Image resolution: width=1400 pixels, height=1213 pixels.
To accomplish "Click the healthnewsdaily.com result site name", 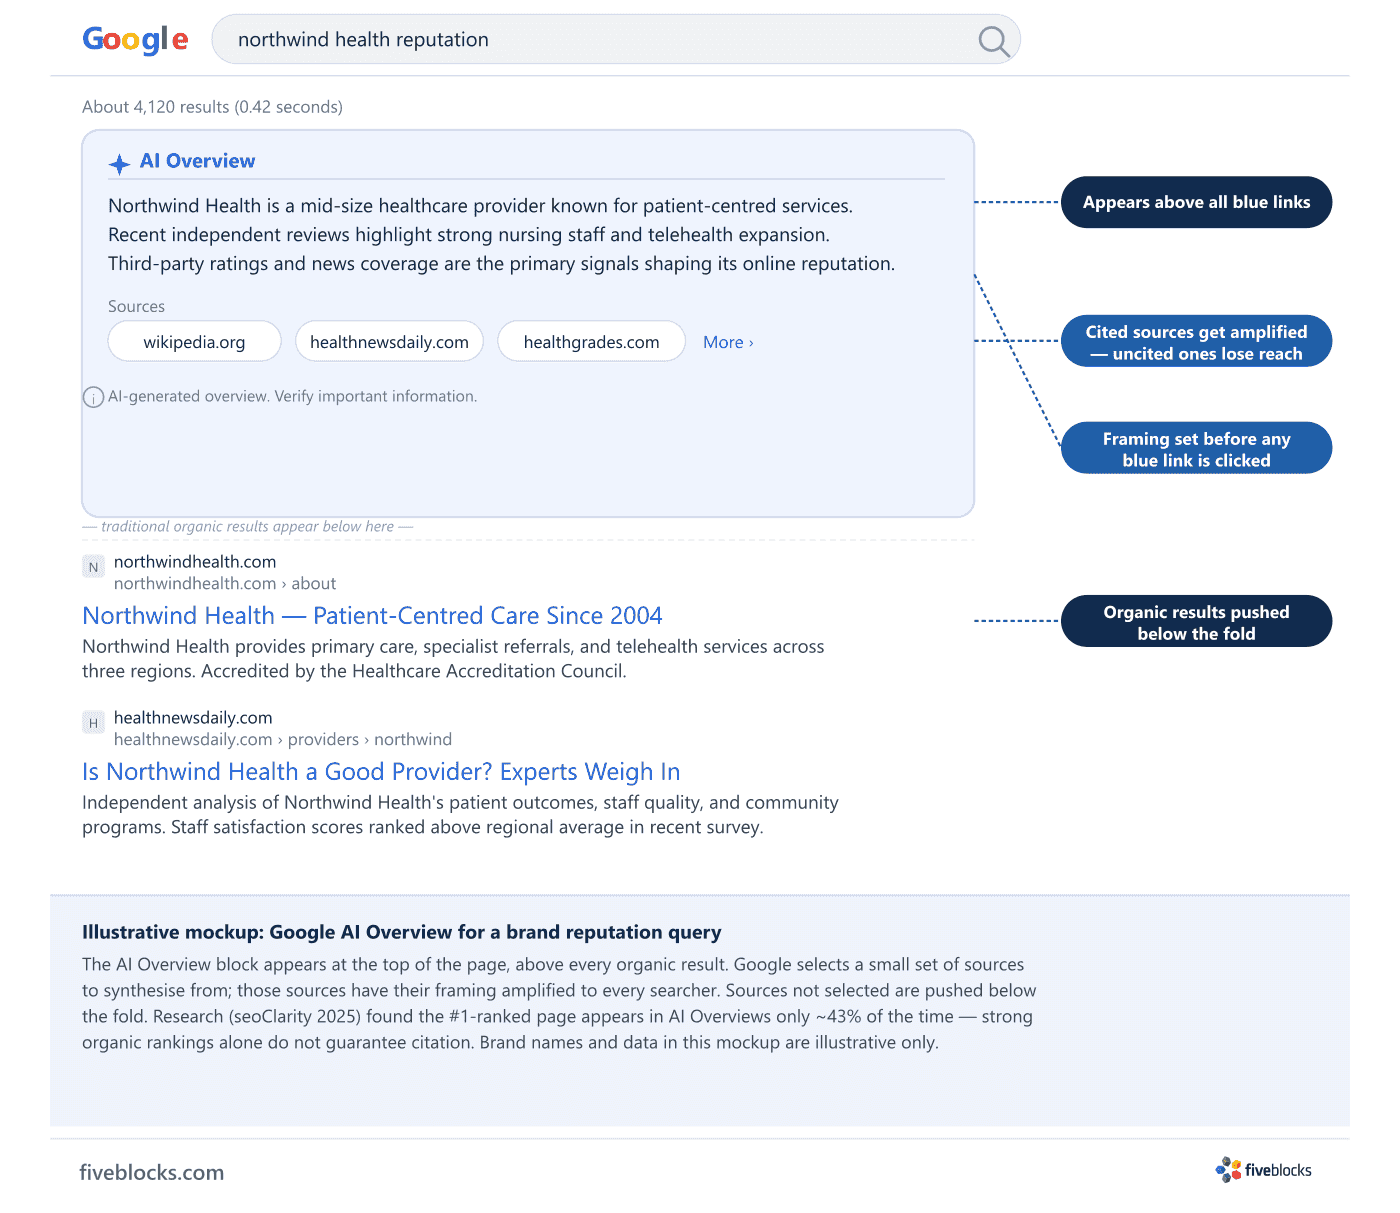I will click(x=193, y=718).
